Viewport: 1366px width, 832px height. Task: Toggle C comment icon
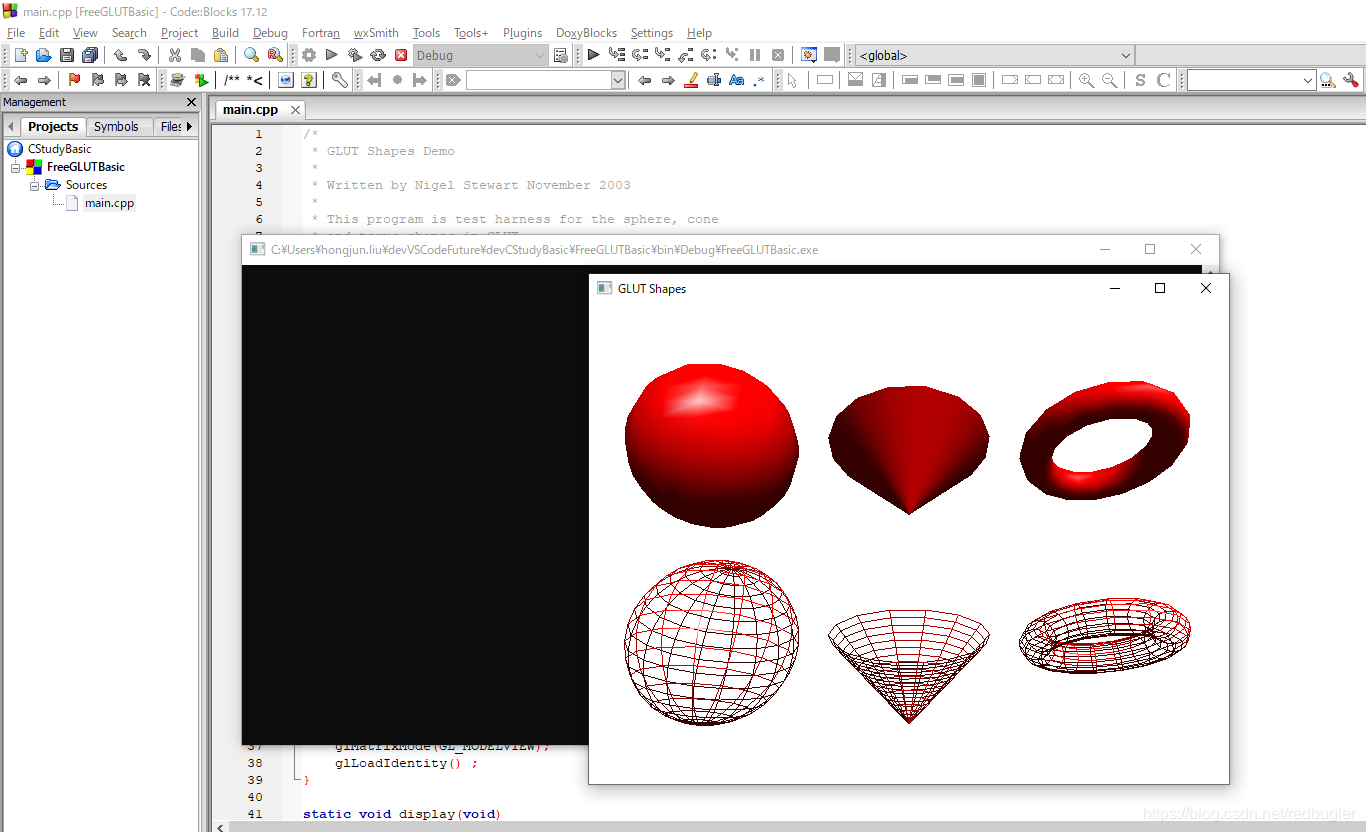pos(1163,80)
